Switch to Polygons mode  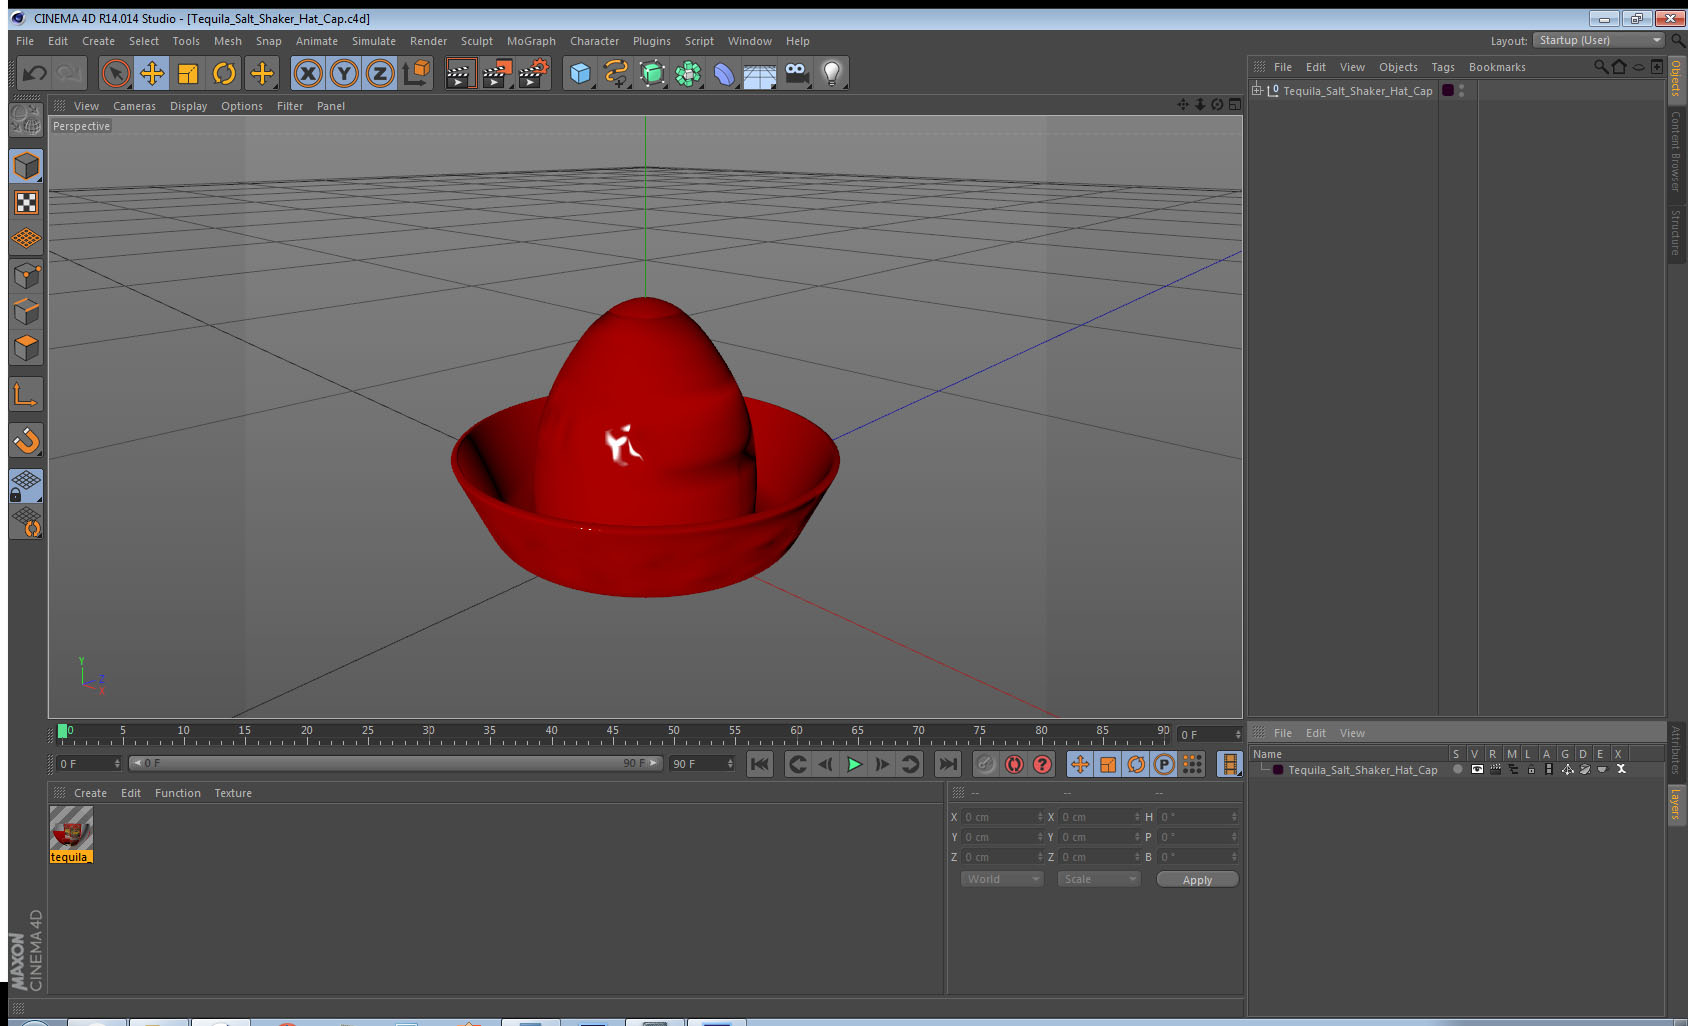coord(26,348)
